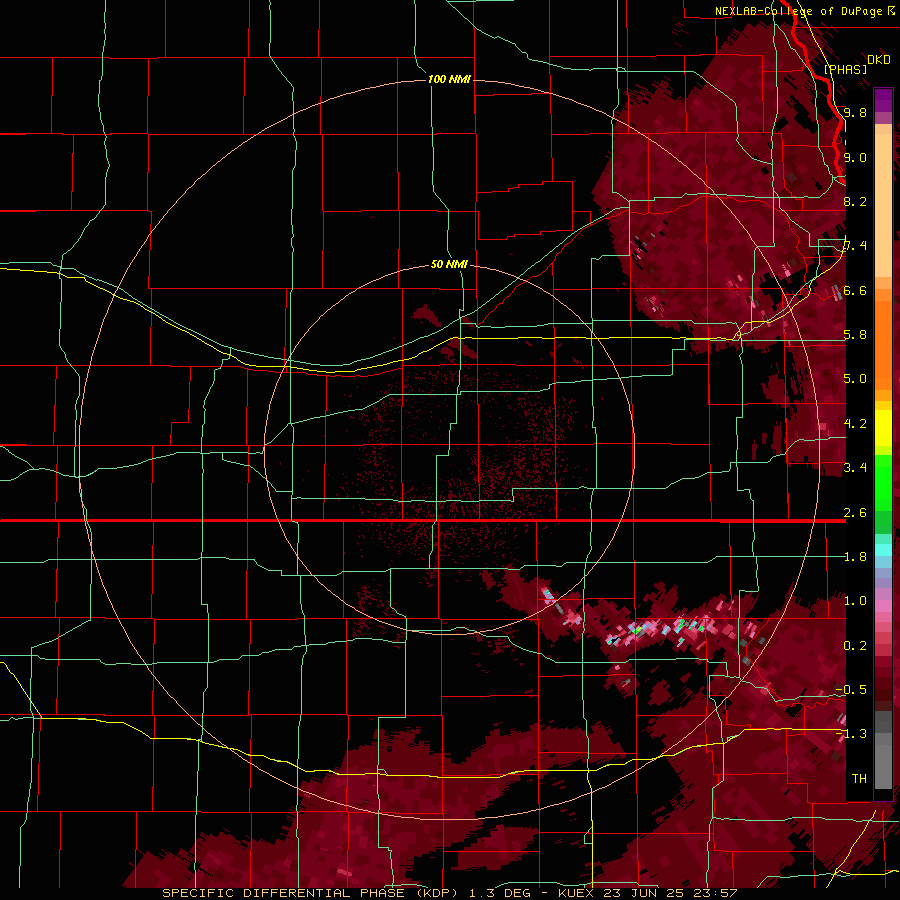Select the 50 NMI range ring label
Viewport: 900px width, 900px height.
coord(449,264)
